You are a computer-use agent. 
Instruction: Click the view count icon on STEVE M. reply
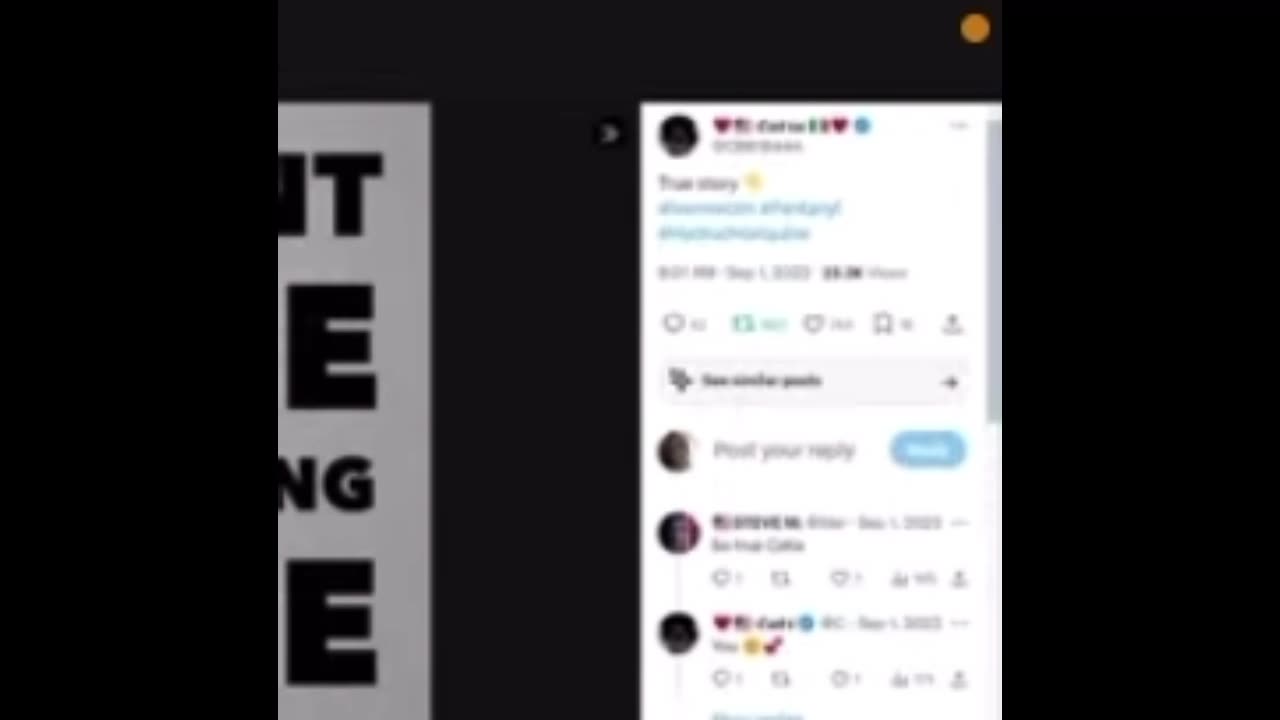[x=899, y=578]
